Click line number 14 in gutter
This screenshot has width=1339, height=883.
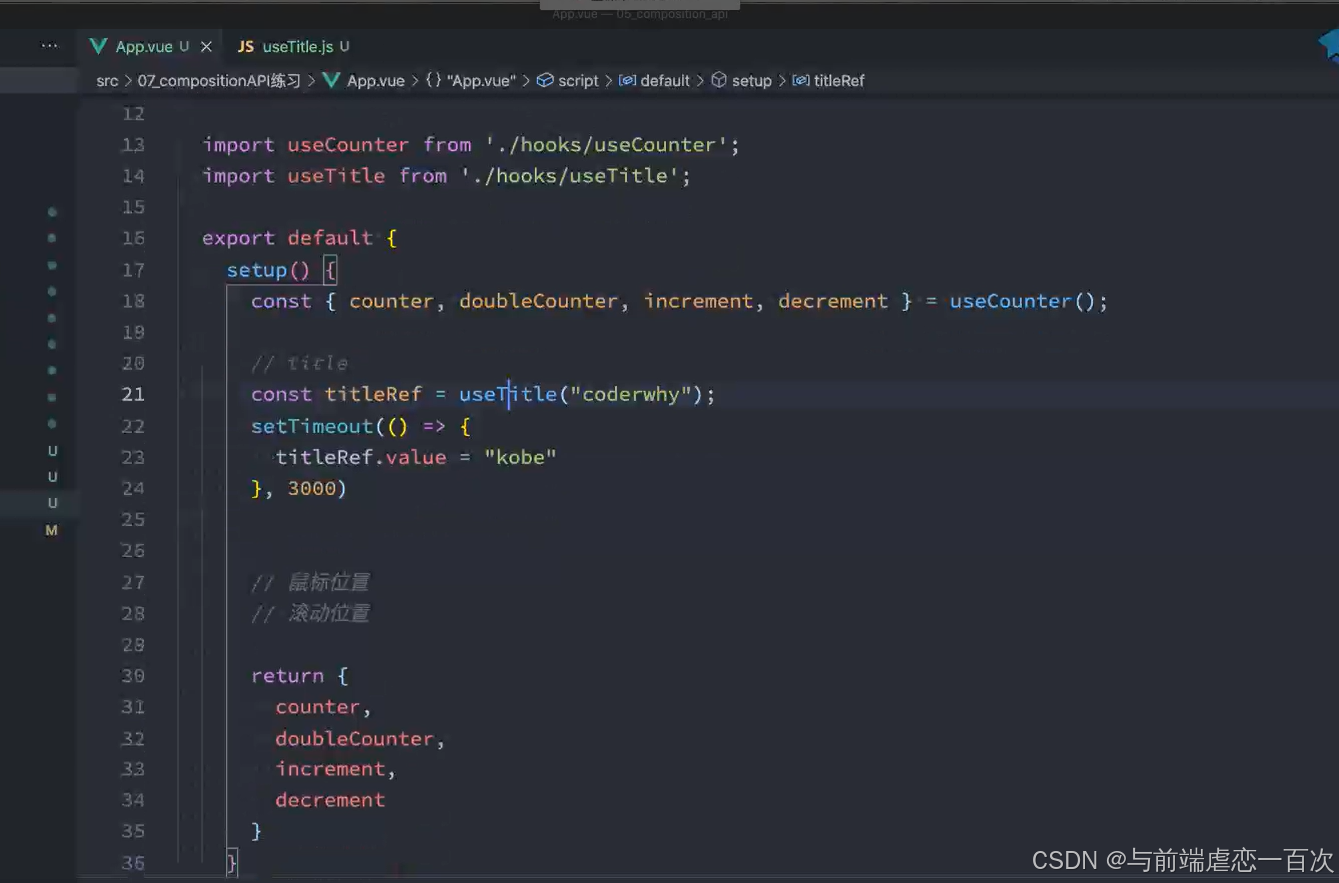(x=133, y=176)
